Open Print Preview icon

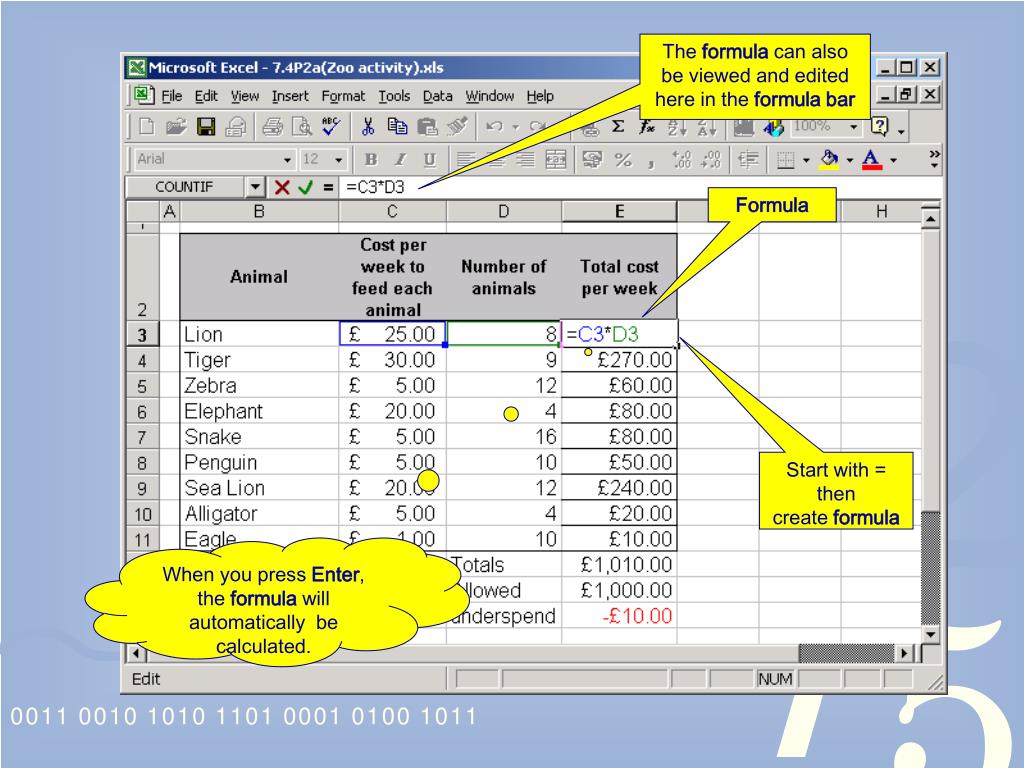pyautogui.click(x=302, y=127)
